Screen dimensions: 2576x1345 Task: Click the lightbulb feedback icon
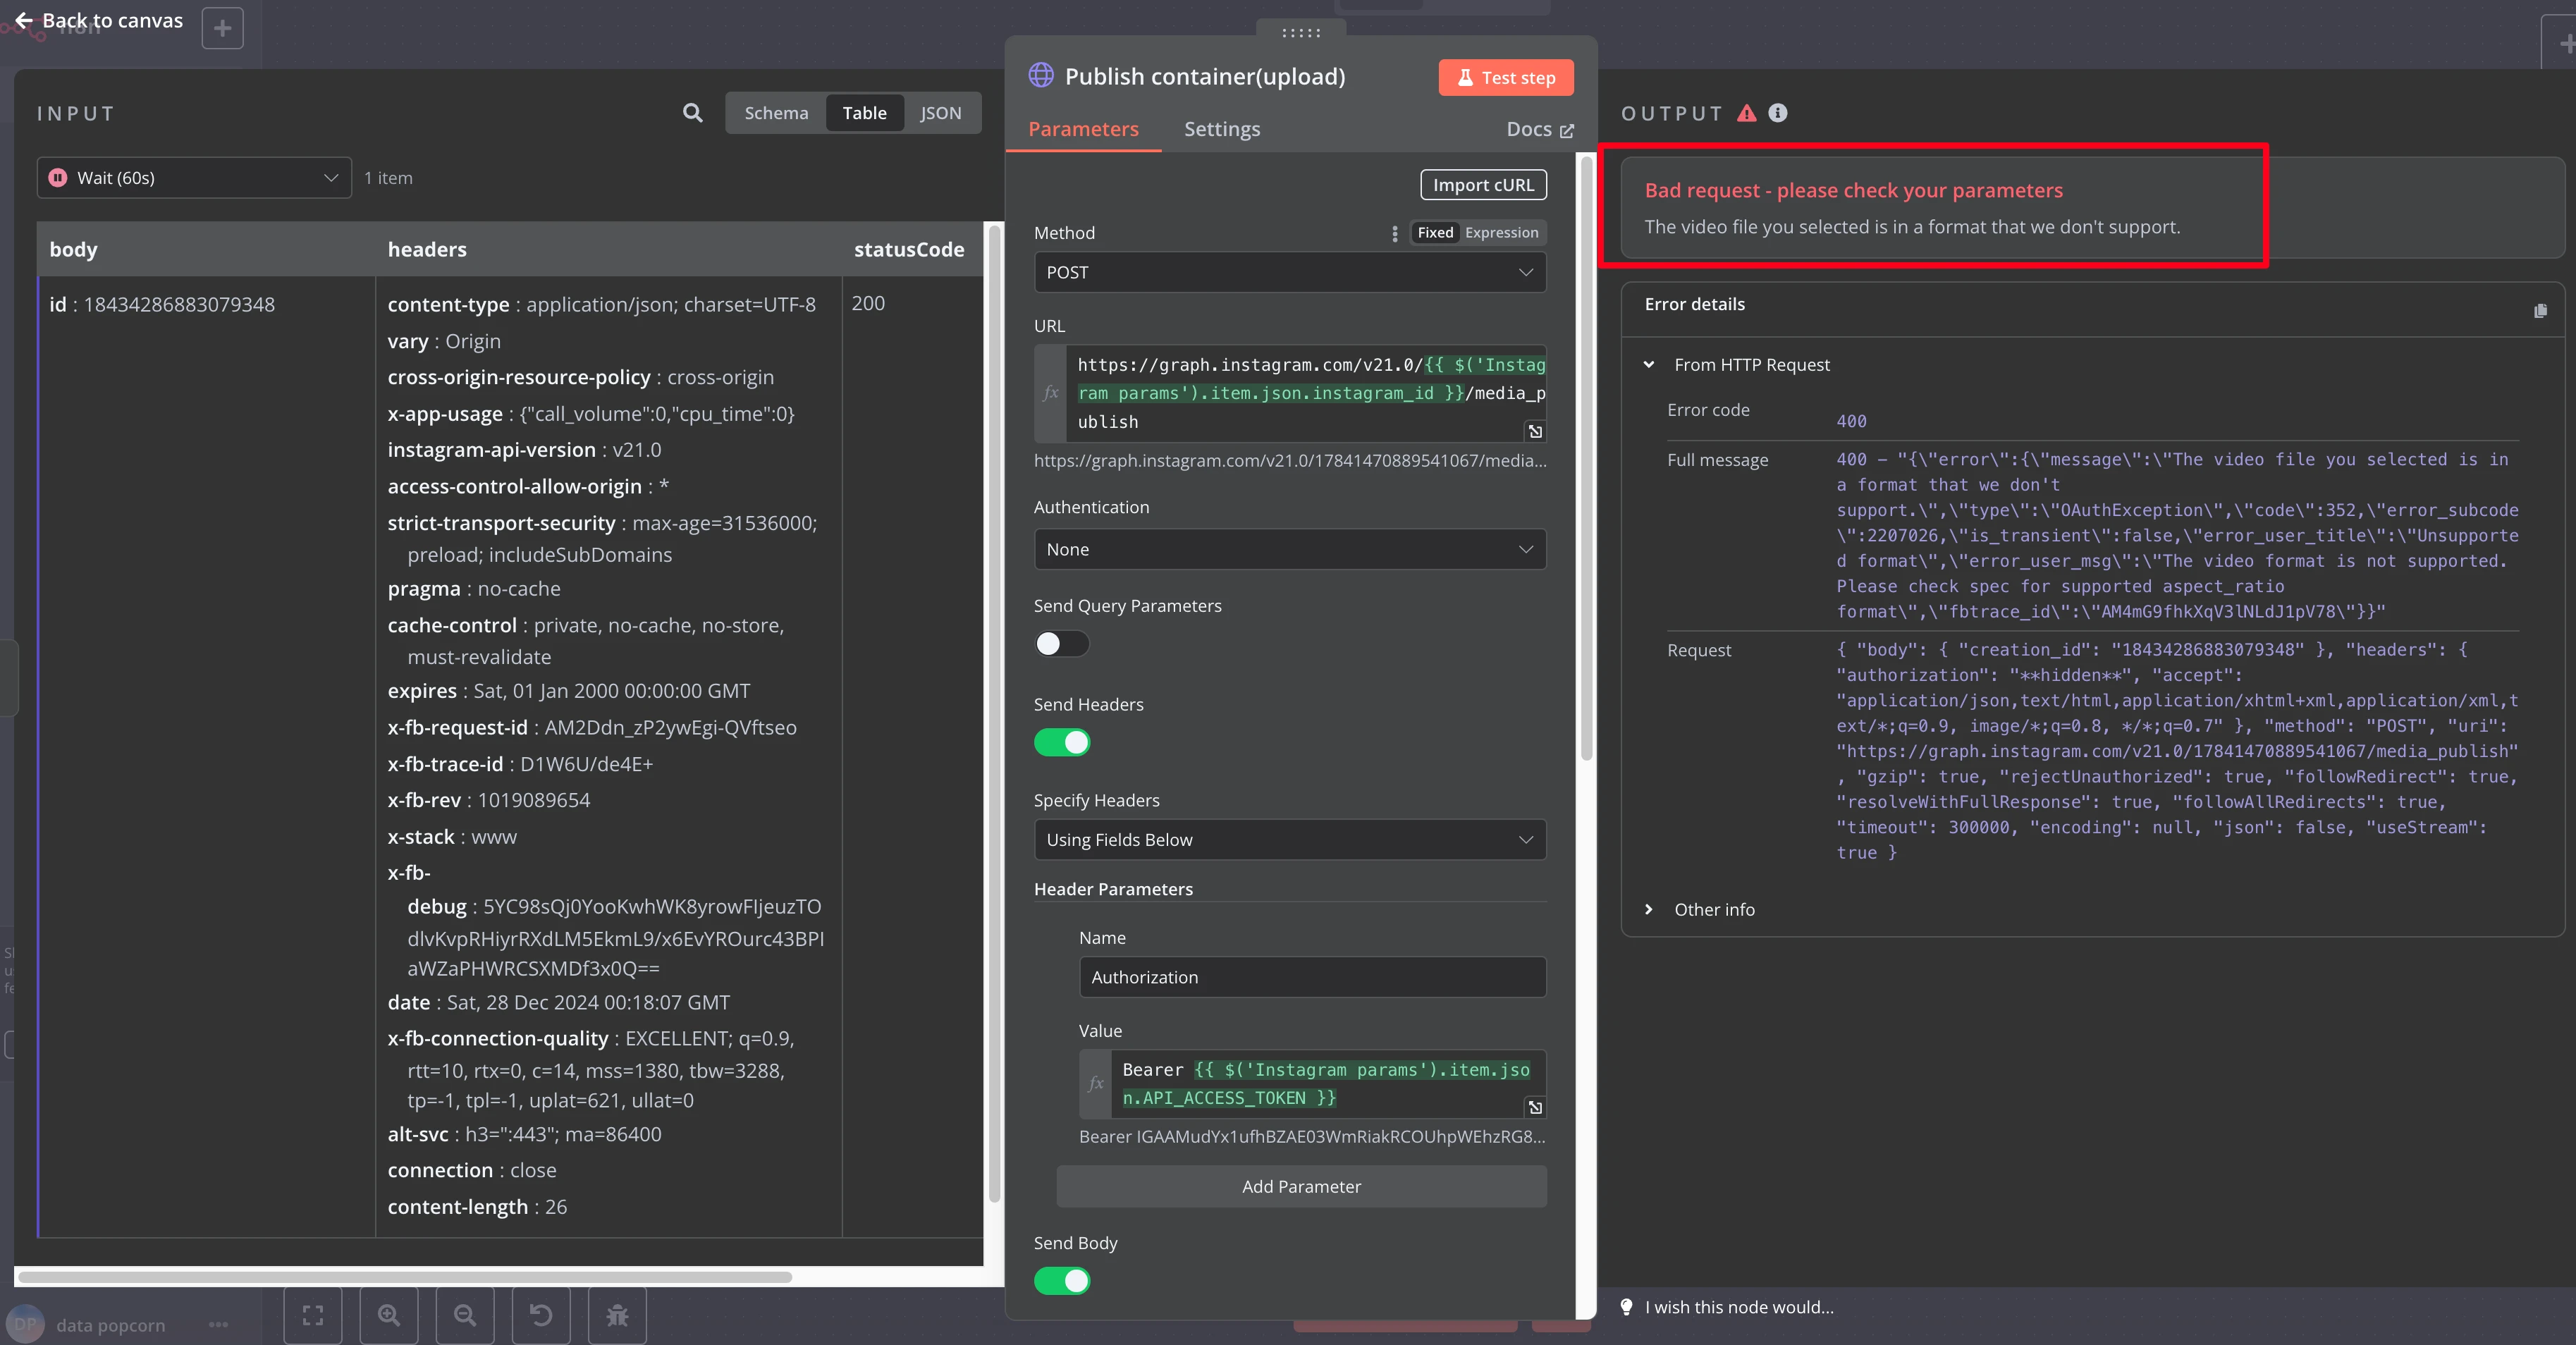(1626, 1307)
